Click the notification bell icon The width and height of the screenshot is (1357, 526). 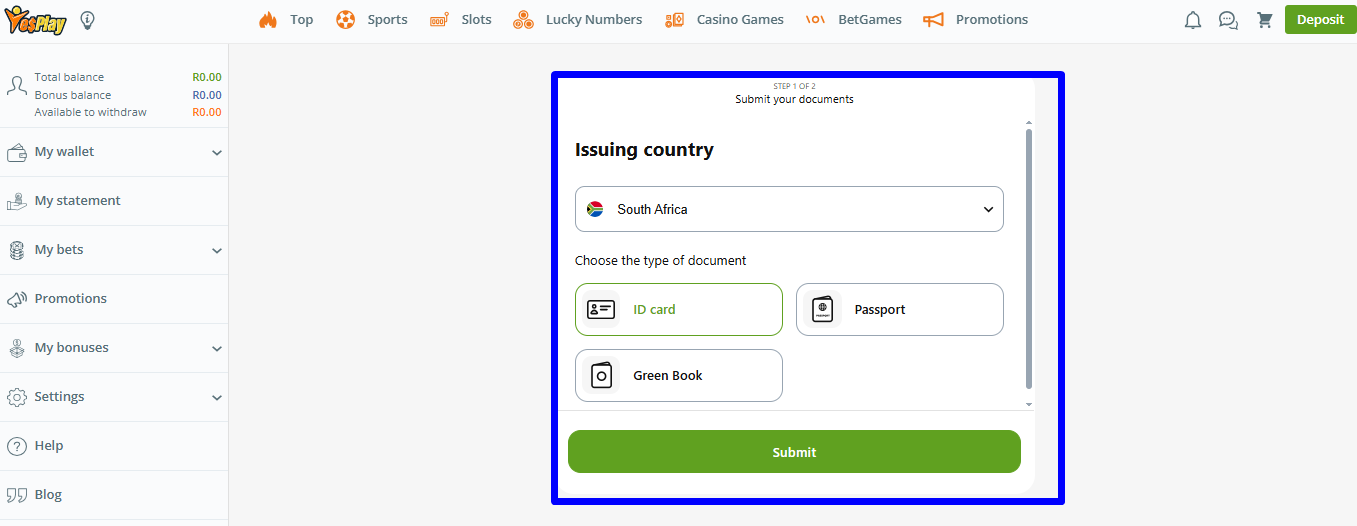pos(1192,20)
